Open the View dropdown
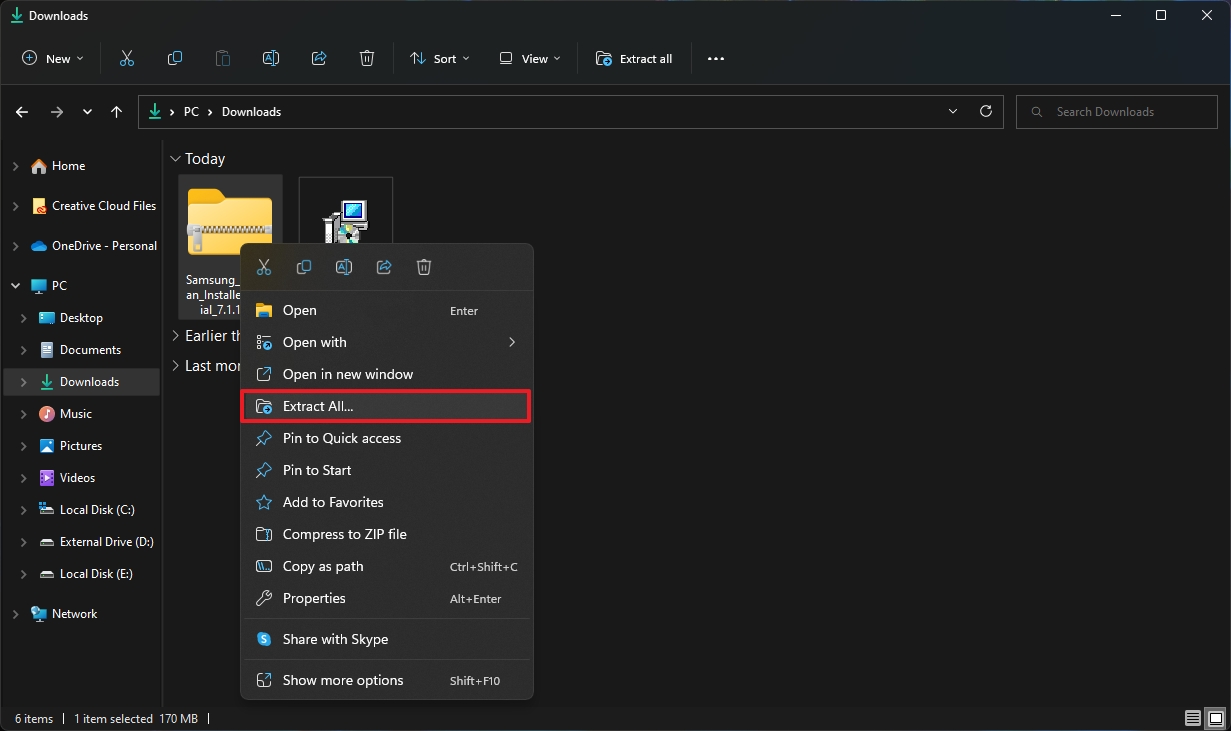This screenshot has width=1231, height=731. 529,58
